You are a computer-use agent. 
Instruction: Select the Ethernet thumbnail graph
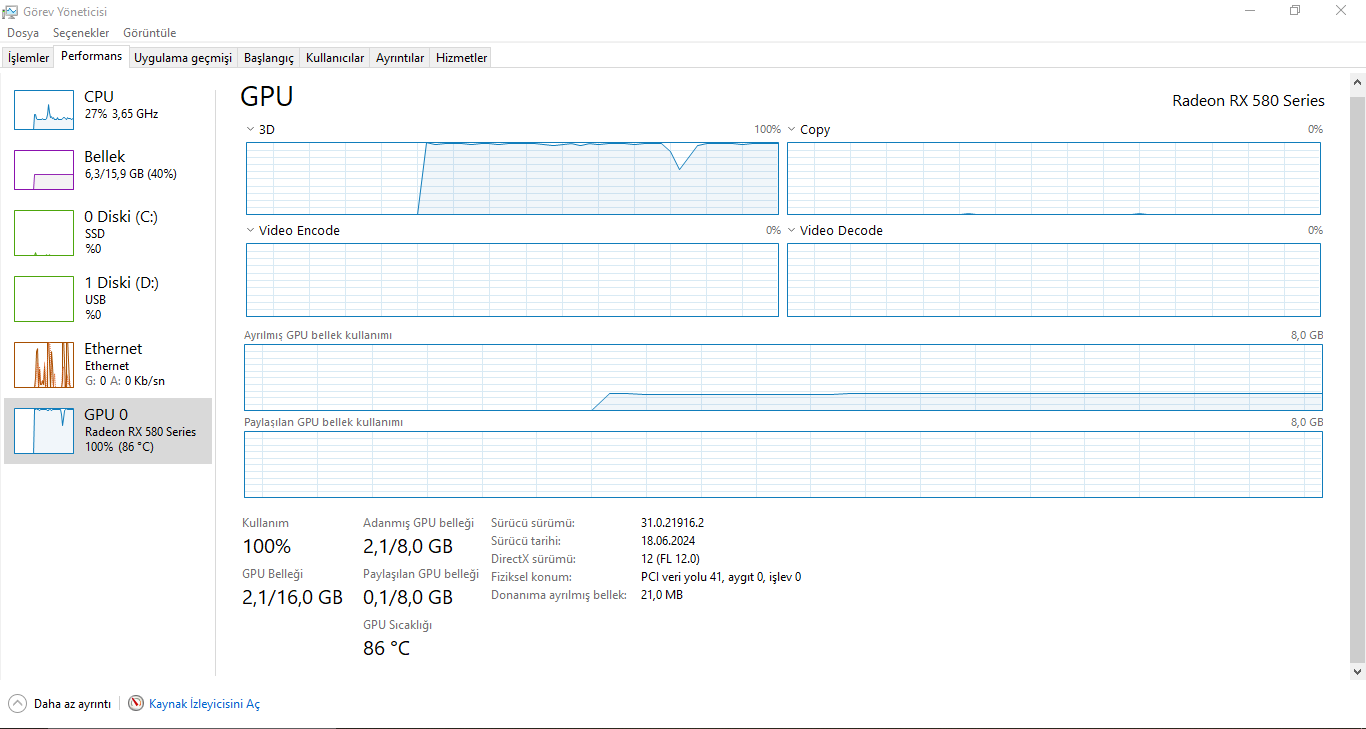coord(44,364)
